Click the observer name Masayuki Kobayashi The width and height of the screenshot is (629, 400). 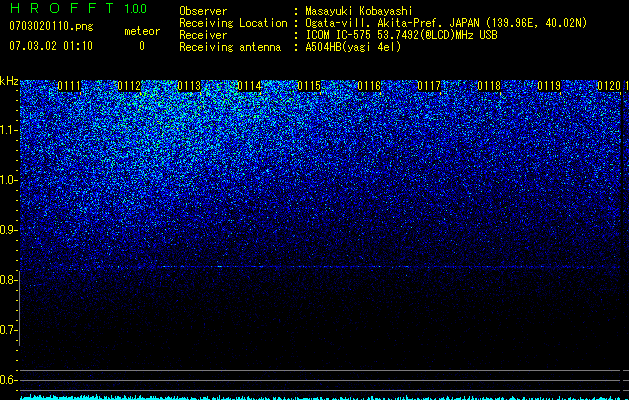[x=359, y=11]
